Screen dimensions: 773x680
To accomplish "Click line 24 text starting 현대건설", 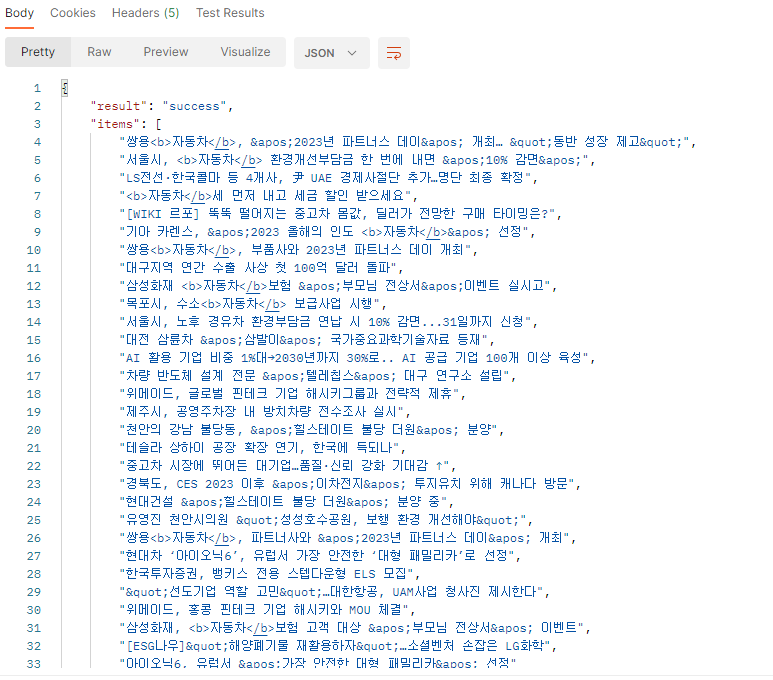I will click(283, 502).
